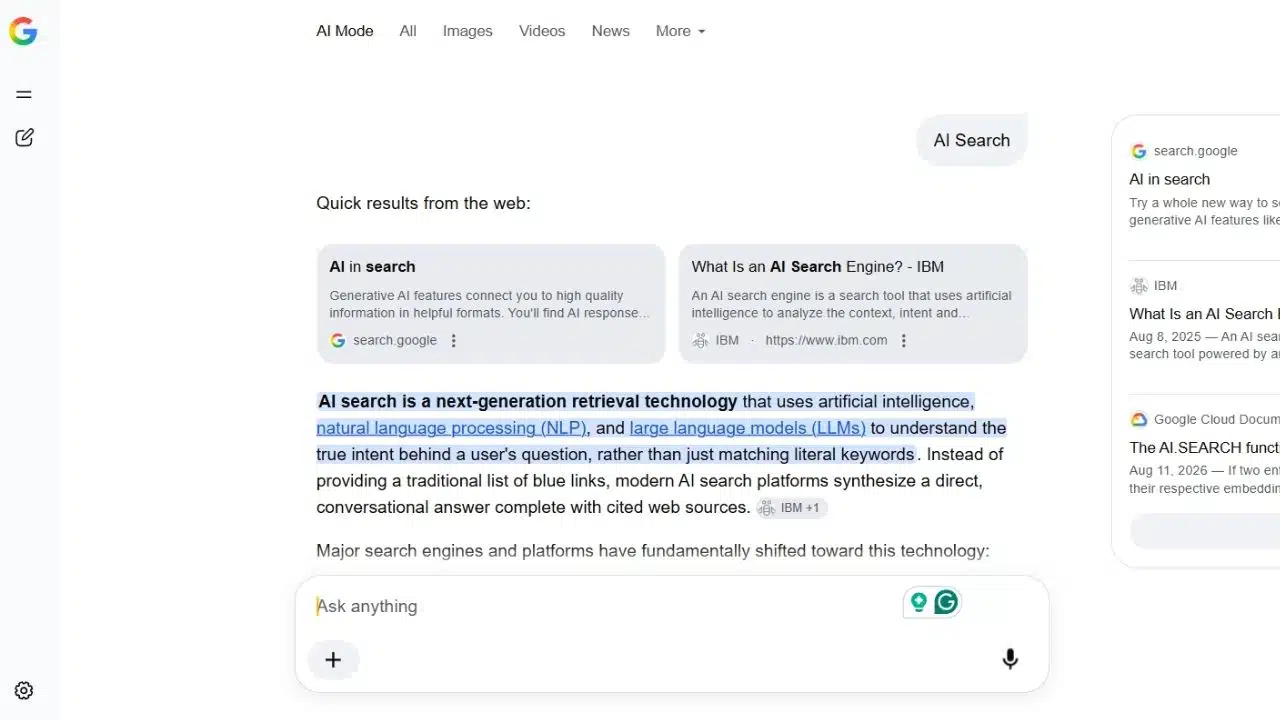The width and height of the screenshot is (1280, 720).
Task: Open settings gear icon in sidebar
Action: 24,691
